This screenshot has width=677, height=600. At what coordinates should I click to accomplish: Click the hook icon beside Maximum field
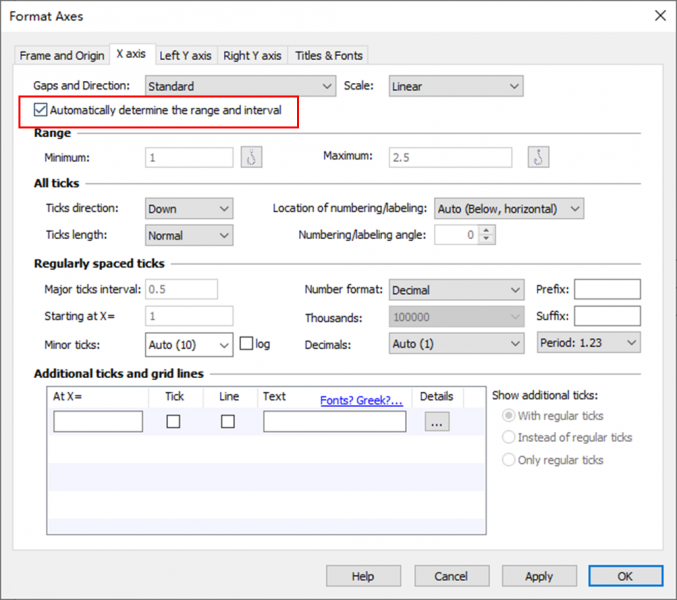[x=538, y=157]
